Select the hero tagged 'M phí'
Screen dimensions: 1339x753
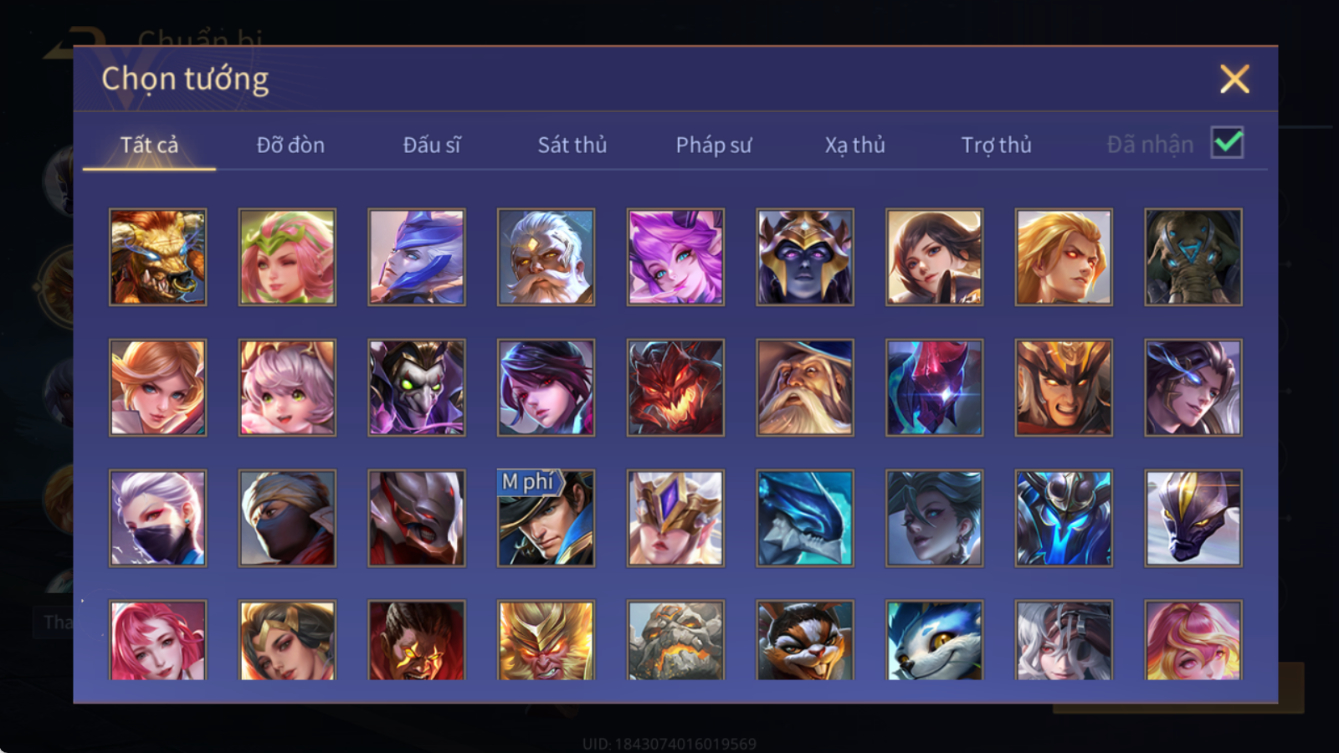[x=546, y=518]
